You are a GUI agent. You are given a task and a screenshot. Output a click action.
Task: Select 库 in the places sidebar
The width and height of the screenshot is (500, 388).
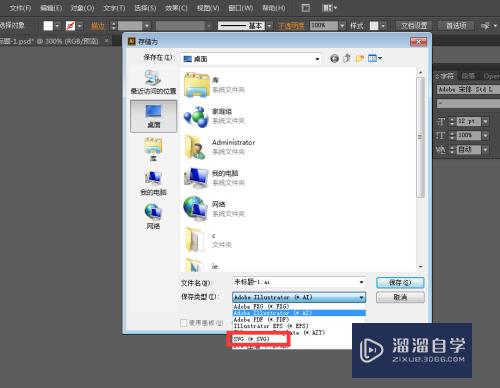153,149
